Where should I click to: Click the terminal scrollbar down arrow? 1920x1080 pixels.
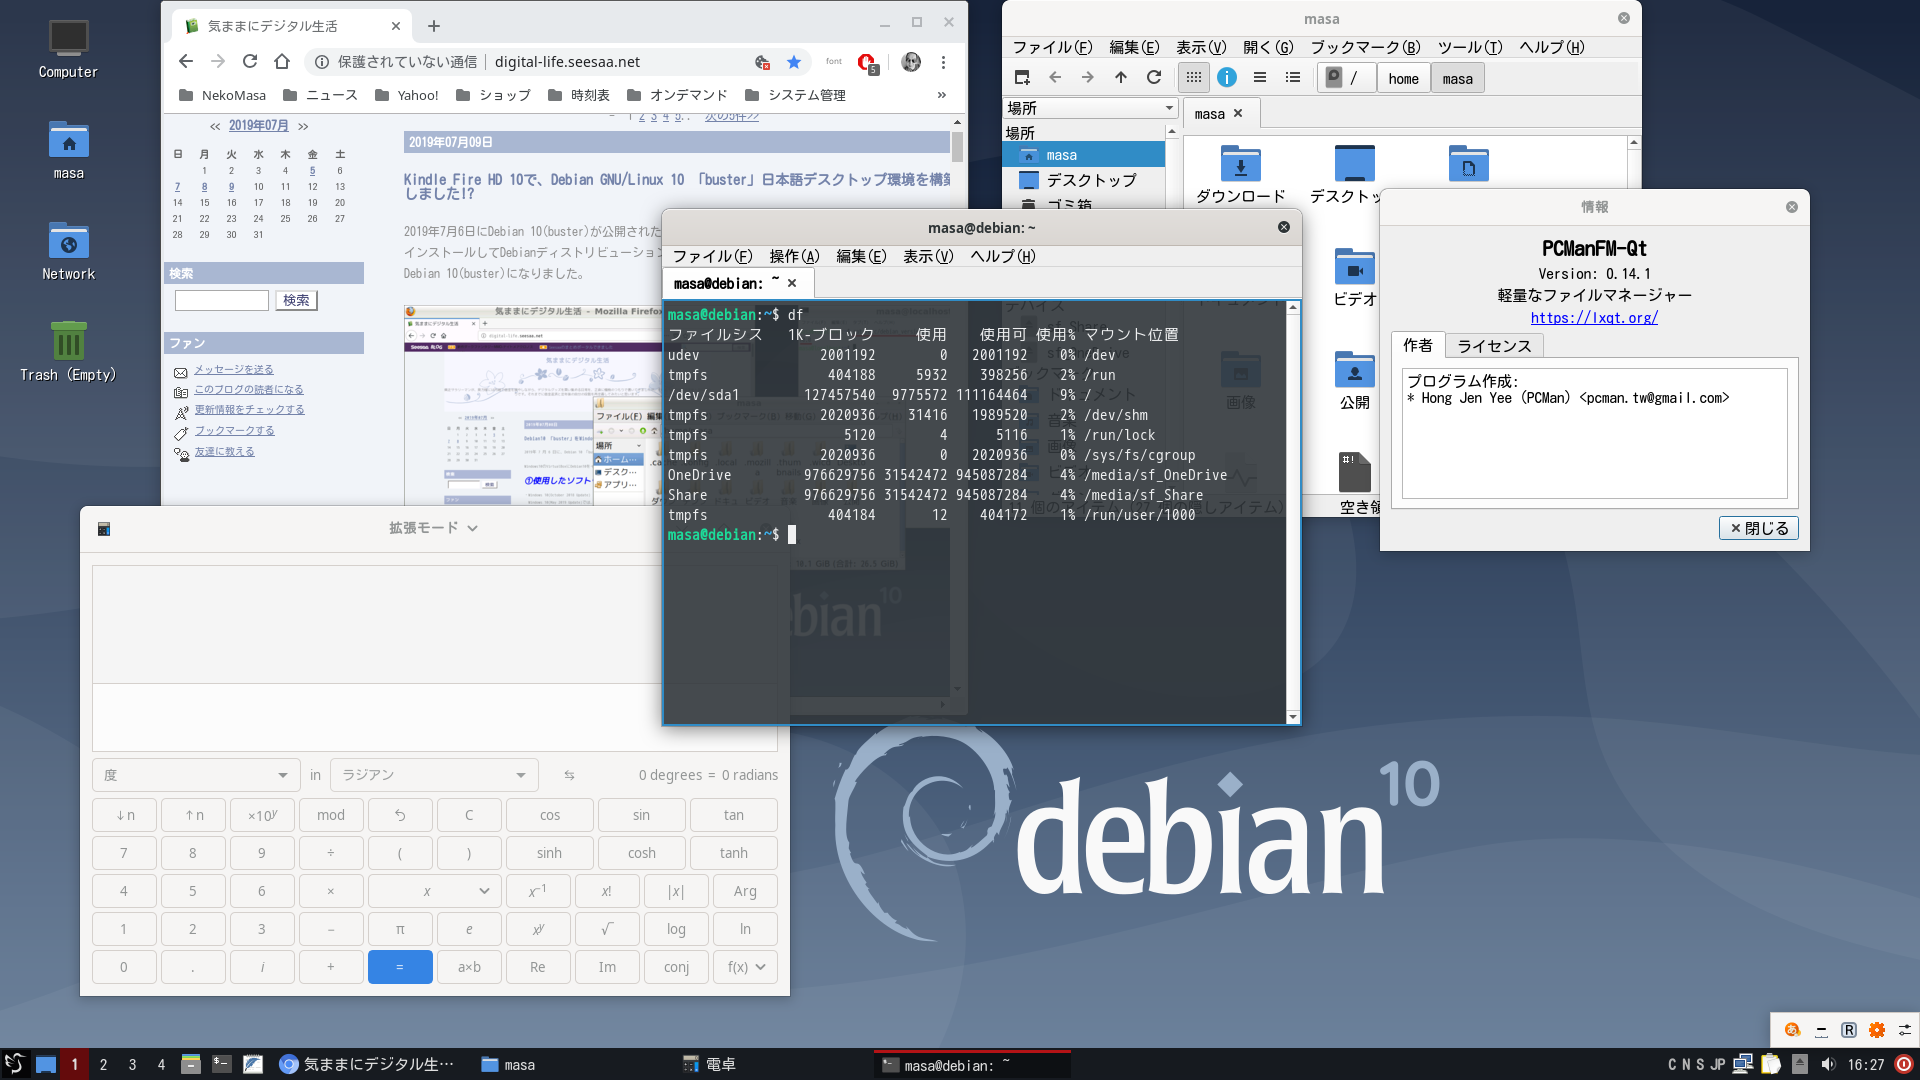coord(1293,716)
